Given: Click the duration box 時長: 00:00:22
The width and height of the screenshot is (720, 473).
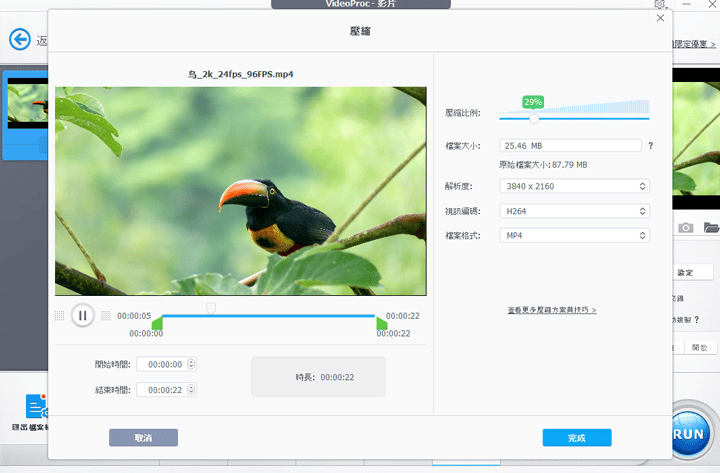Looking at the screenshot, I should point(318,377).
